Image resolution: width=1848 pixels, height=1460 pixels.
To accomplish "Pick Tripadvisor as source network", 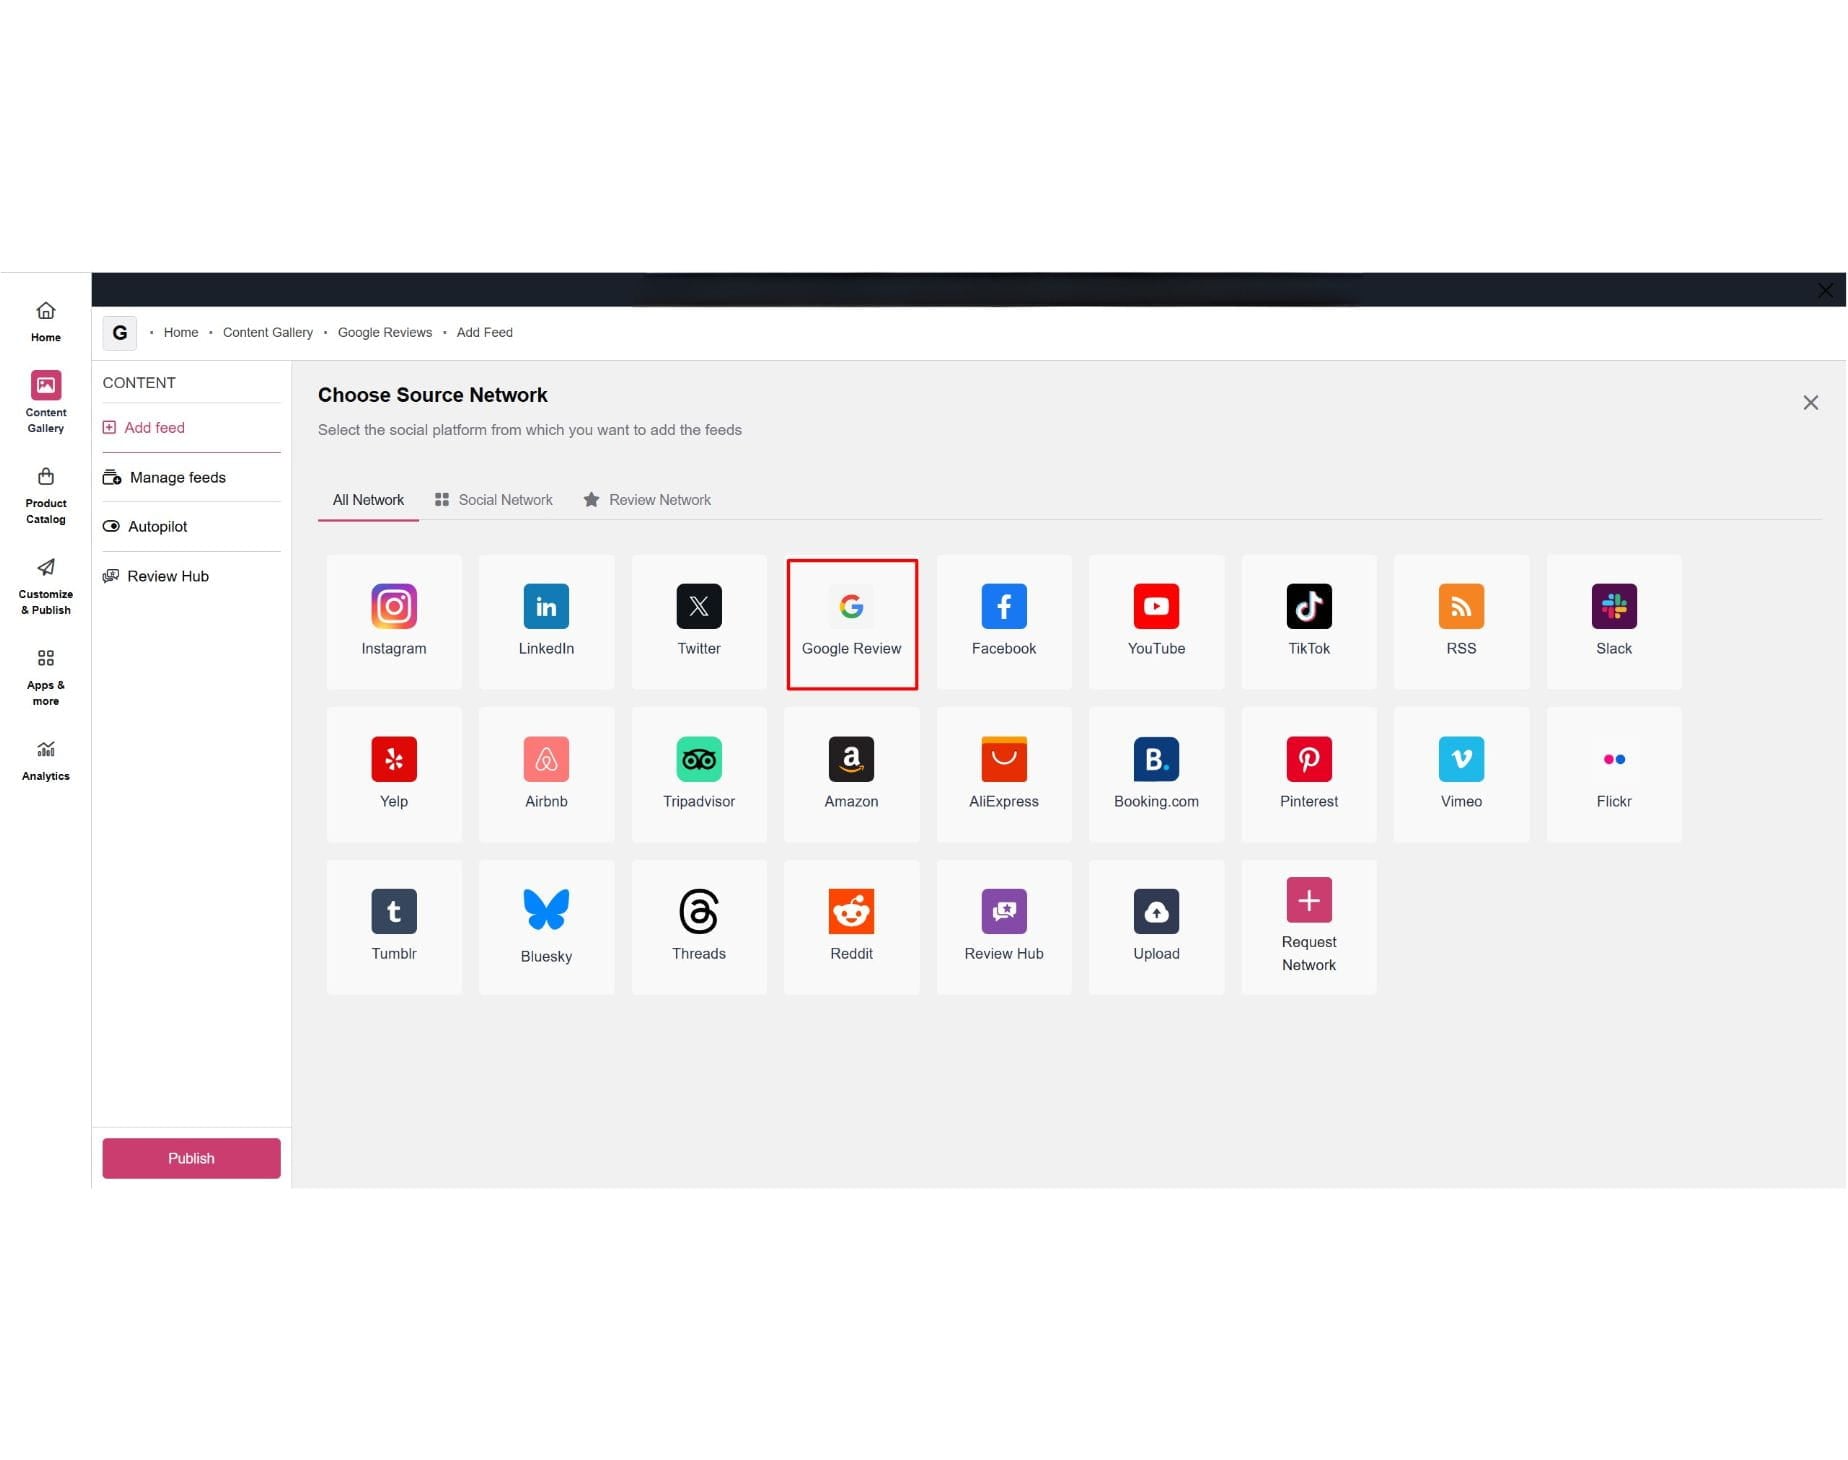I will coord(699,775).
